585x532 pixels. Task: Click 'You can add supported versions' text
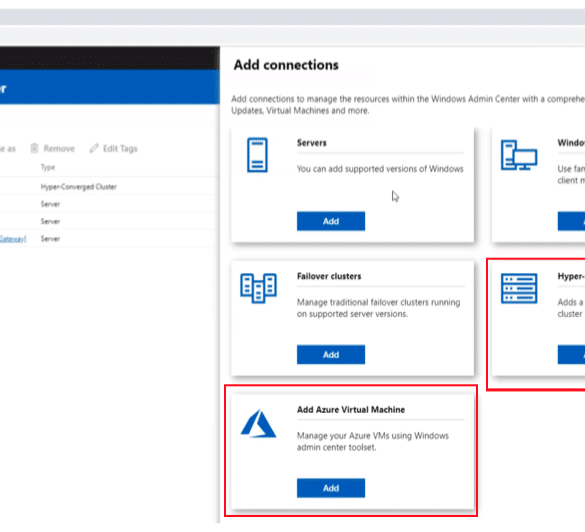coord(380,169)
